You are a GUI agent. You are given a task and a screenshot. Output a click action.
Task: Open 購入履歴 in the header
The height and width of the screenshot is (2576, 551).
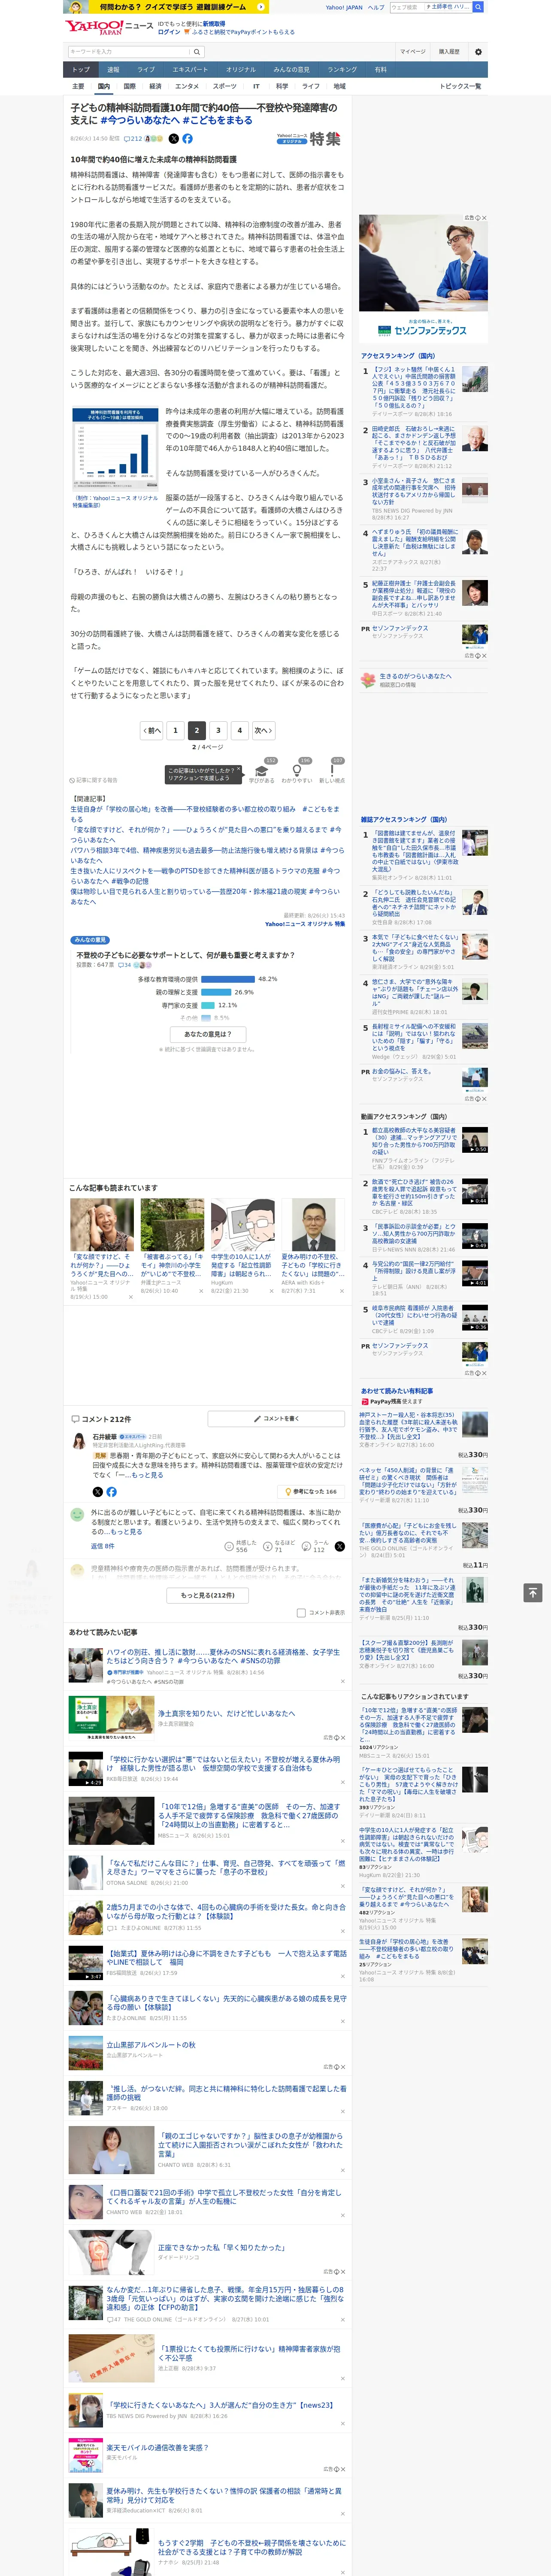449,52
